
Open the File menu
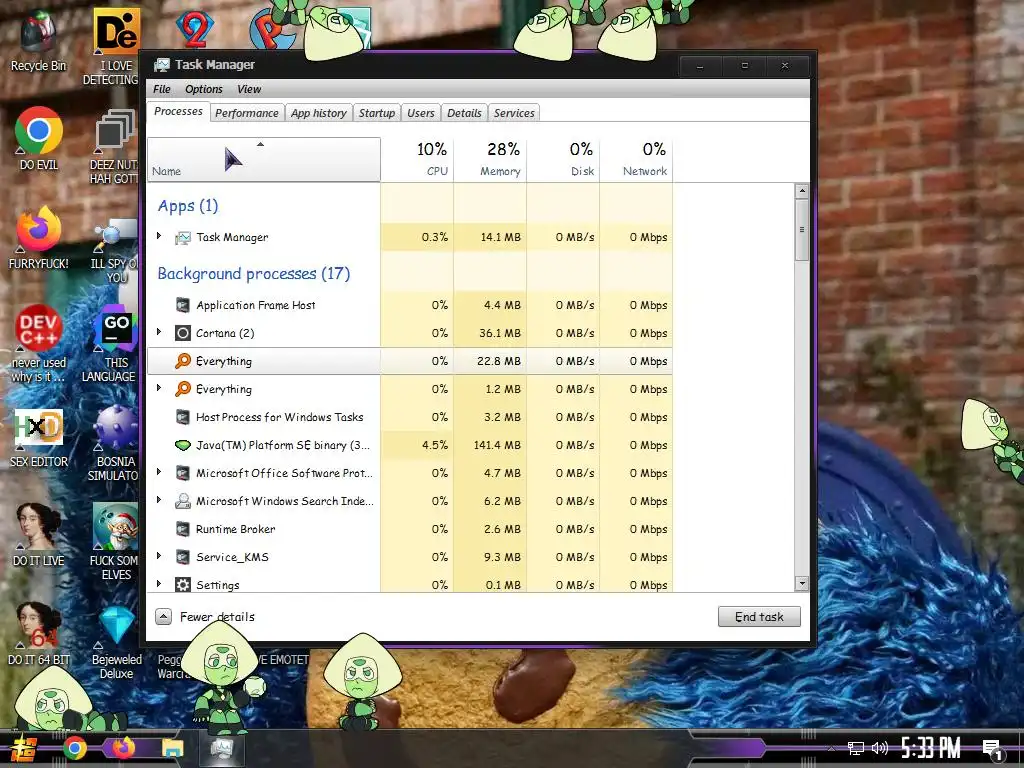point(161,89)
